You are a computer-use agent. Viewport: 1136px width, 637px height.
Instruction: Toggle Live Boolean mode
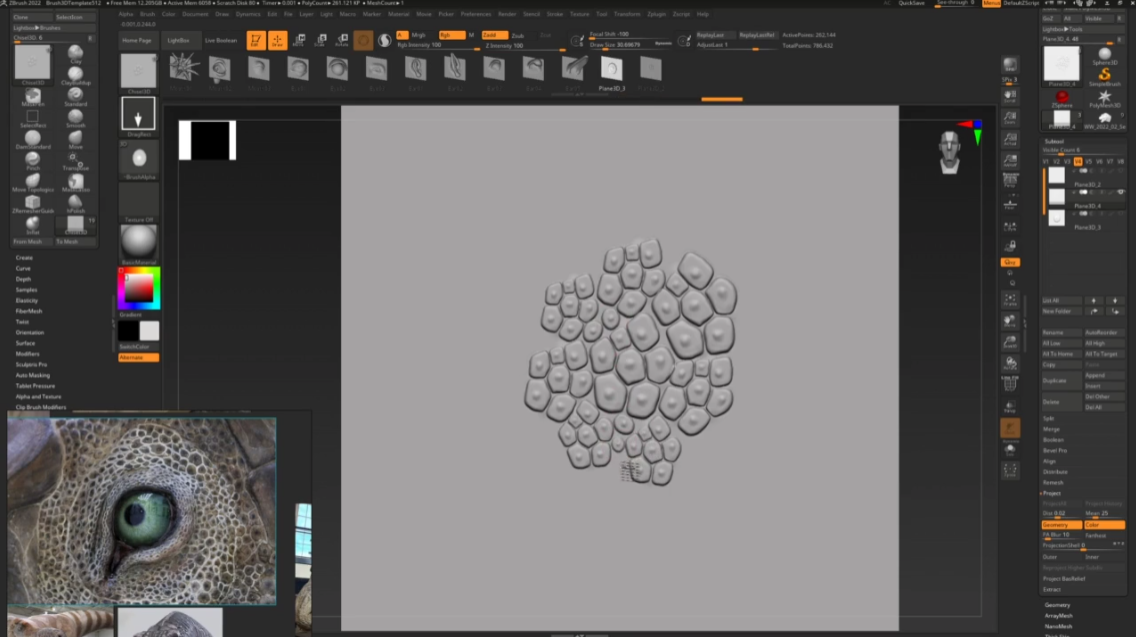220,41
